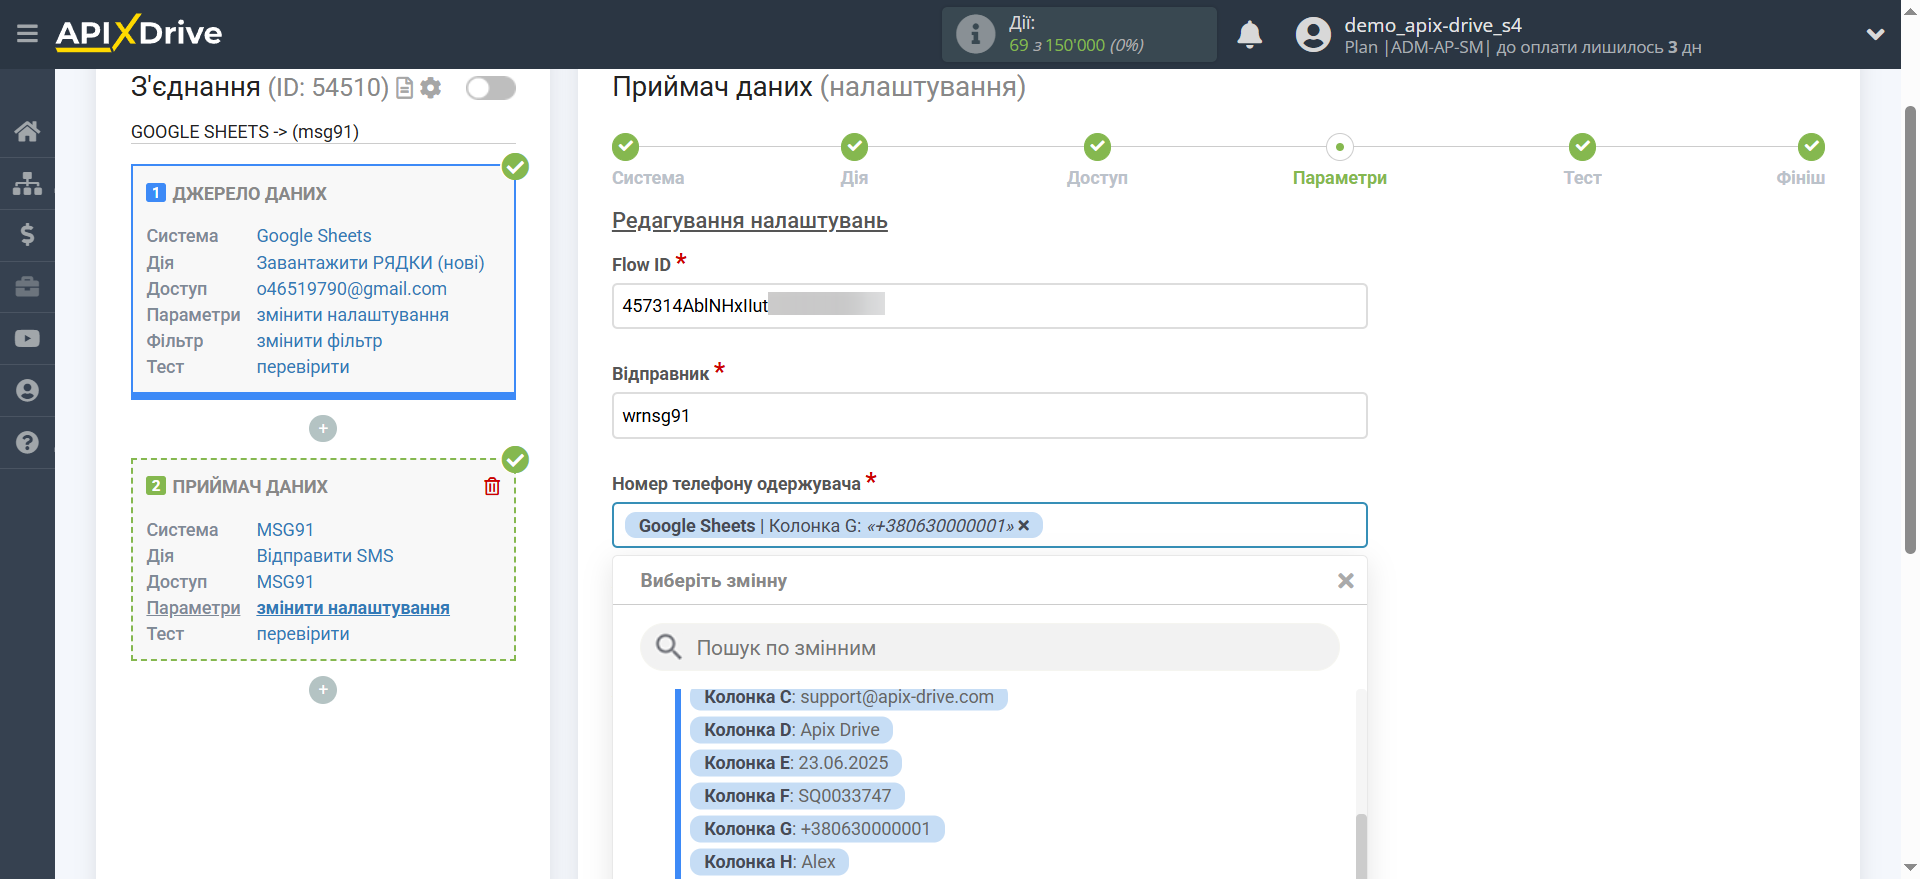Click receiver змінити налаштування link

[x=353, y=608]
